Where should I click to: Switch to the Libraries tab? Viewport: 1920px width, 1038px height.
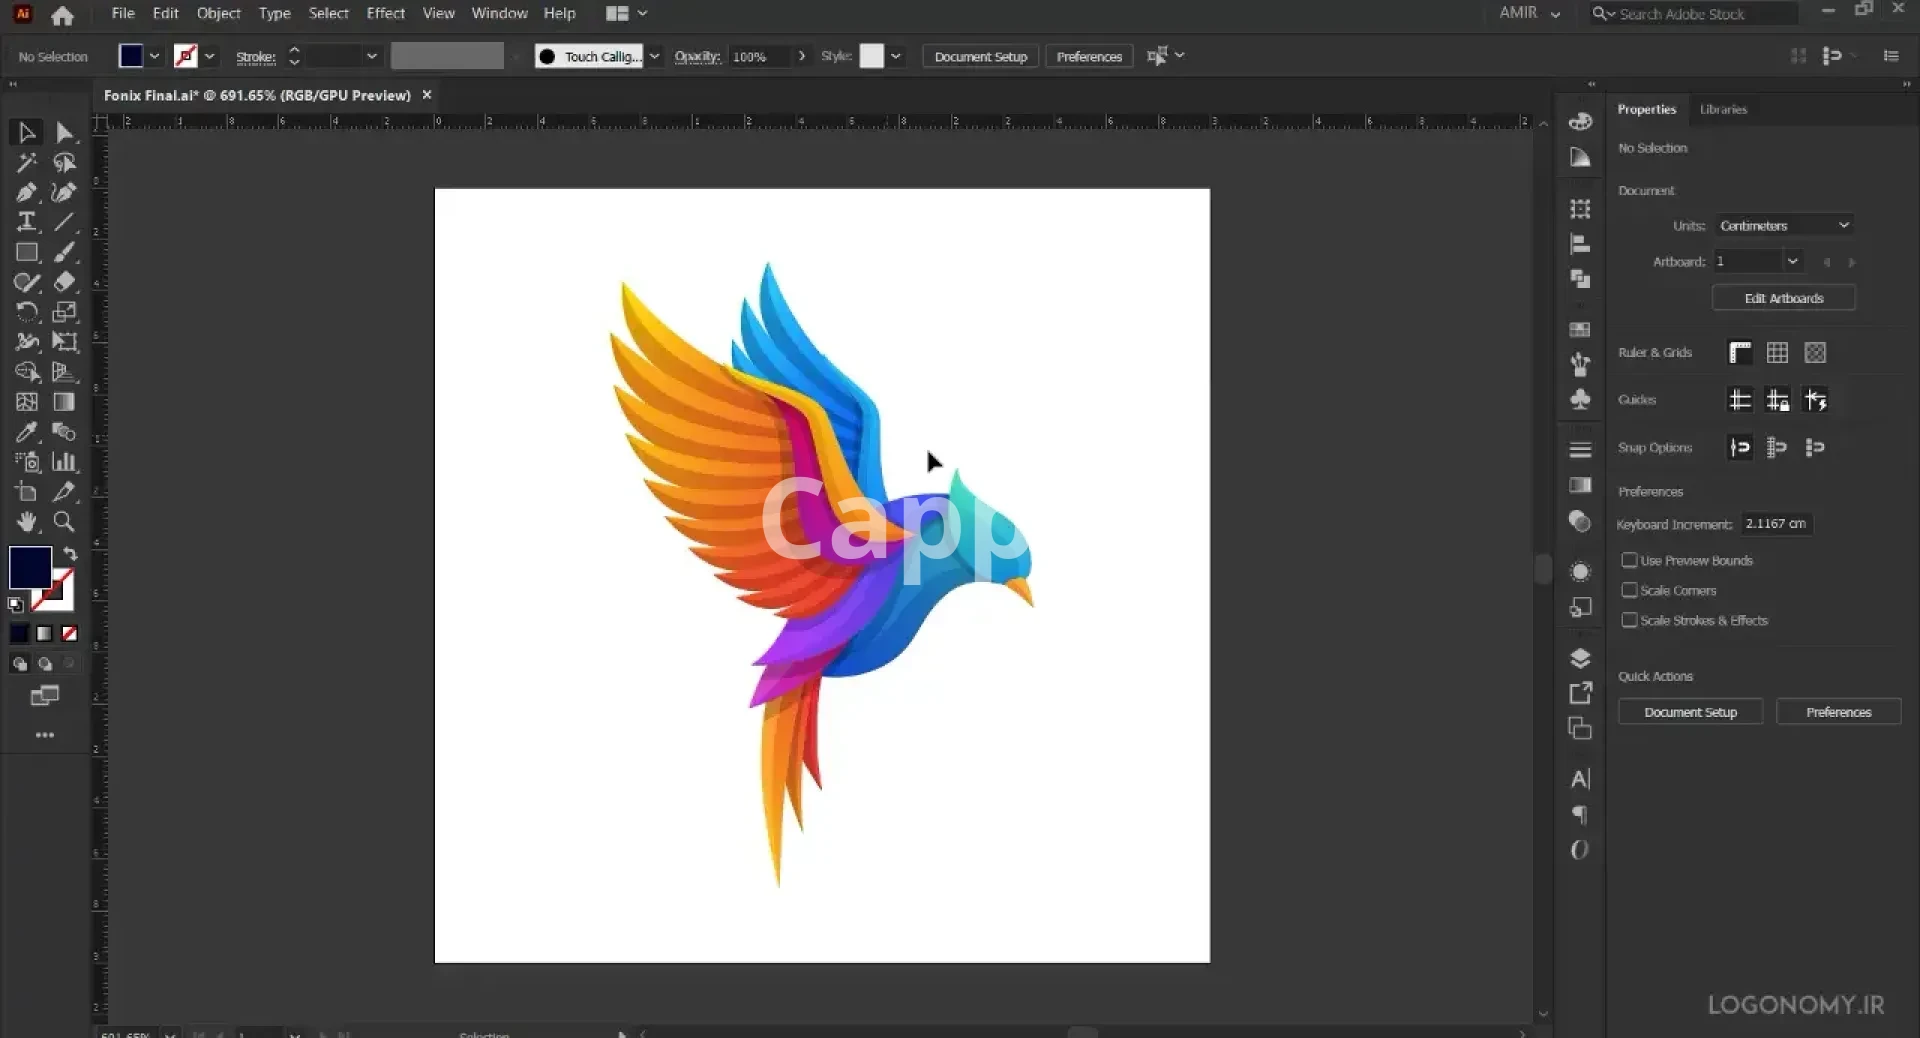coord(1723,109)
